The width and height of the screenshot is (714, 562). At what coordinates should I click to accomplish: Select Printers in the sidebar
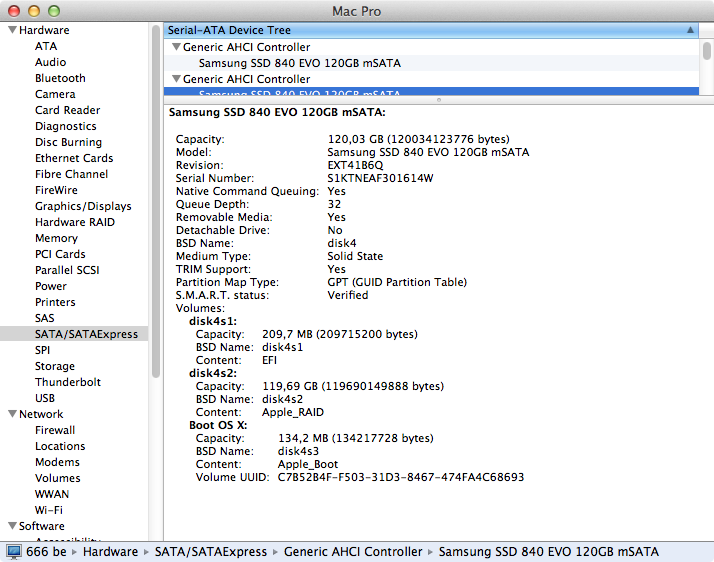click(x=55, y=302)
